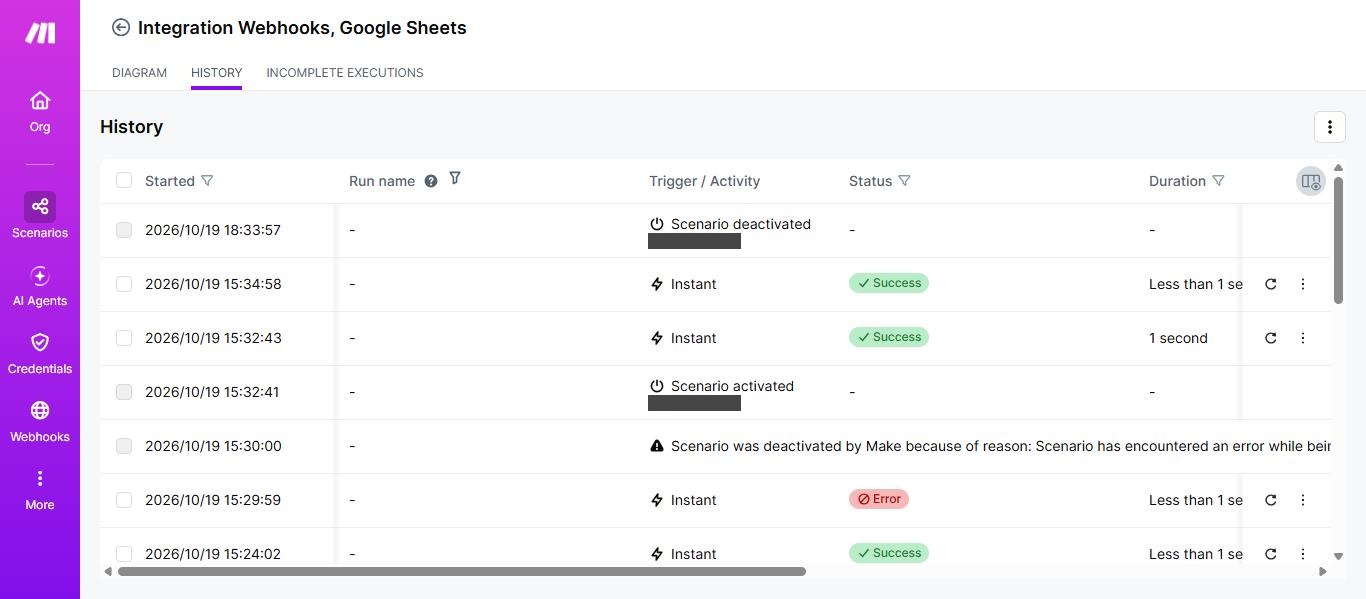
Task: Click the 'Scenario deactivated' text
Action: [741, 224]
